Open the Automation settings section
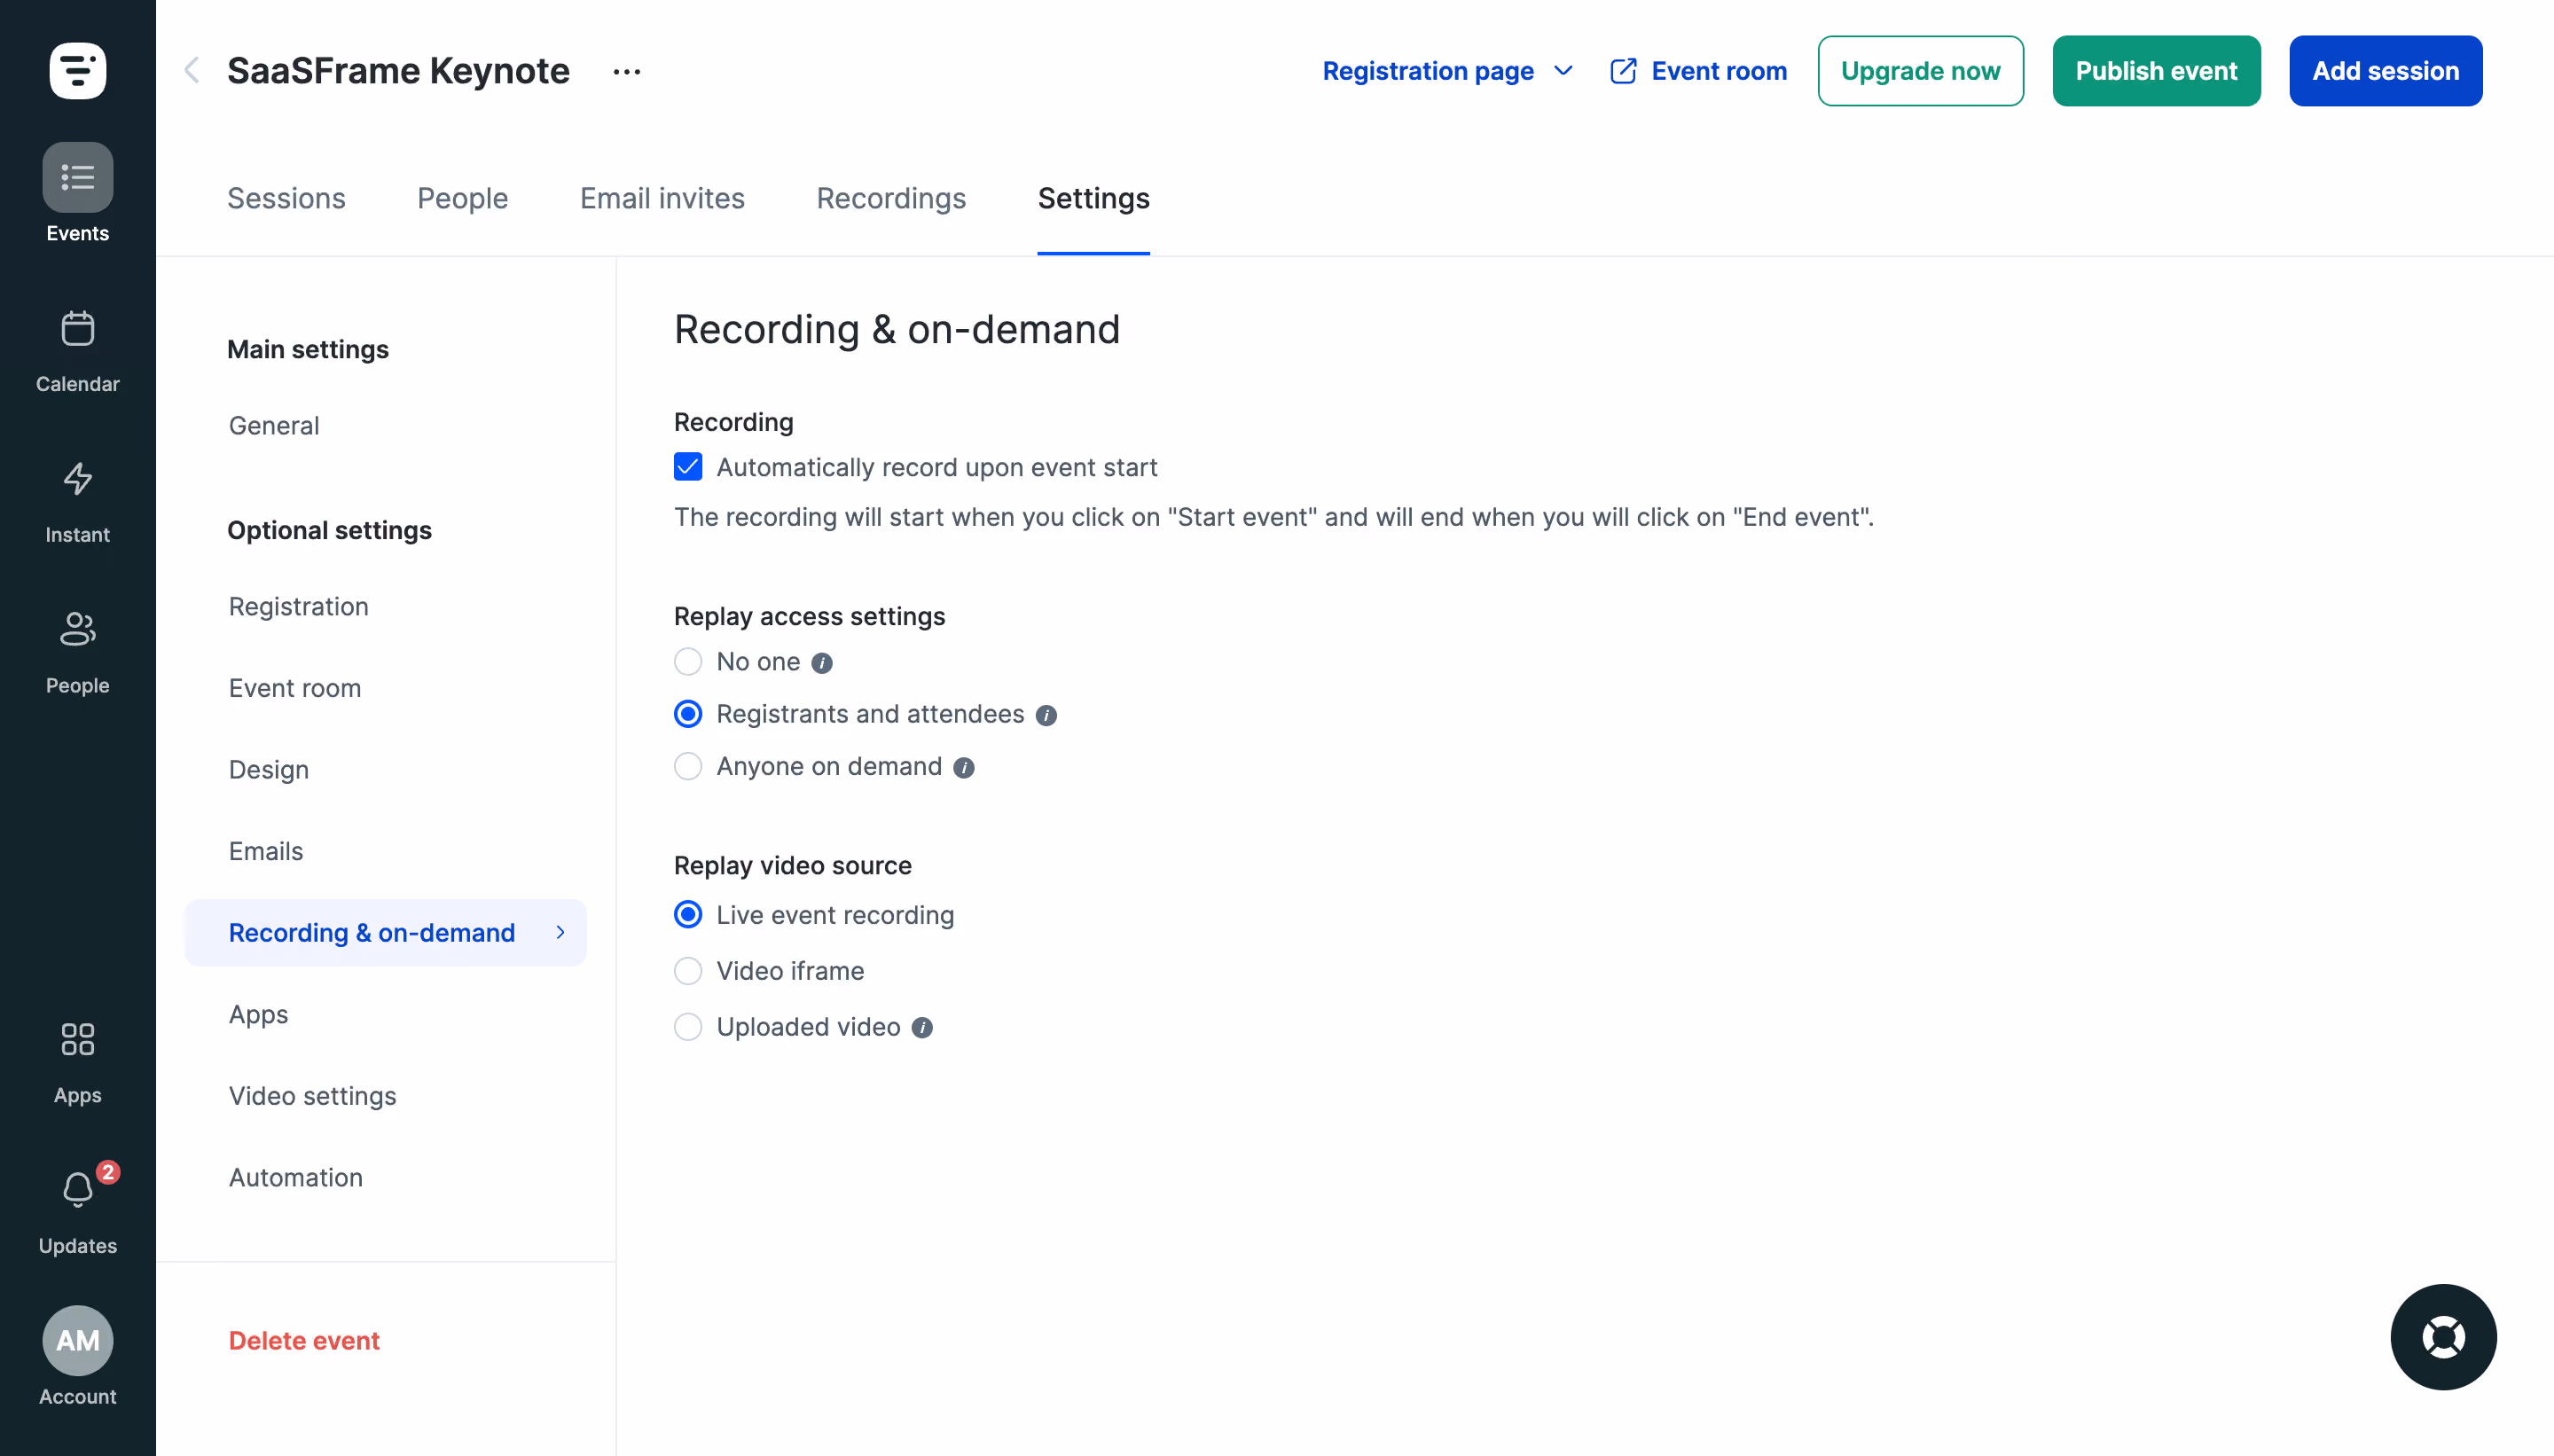This screenshot has width=2554, height=1456. tap(295, 1177)
